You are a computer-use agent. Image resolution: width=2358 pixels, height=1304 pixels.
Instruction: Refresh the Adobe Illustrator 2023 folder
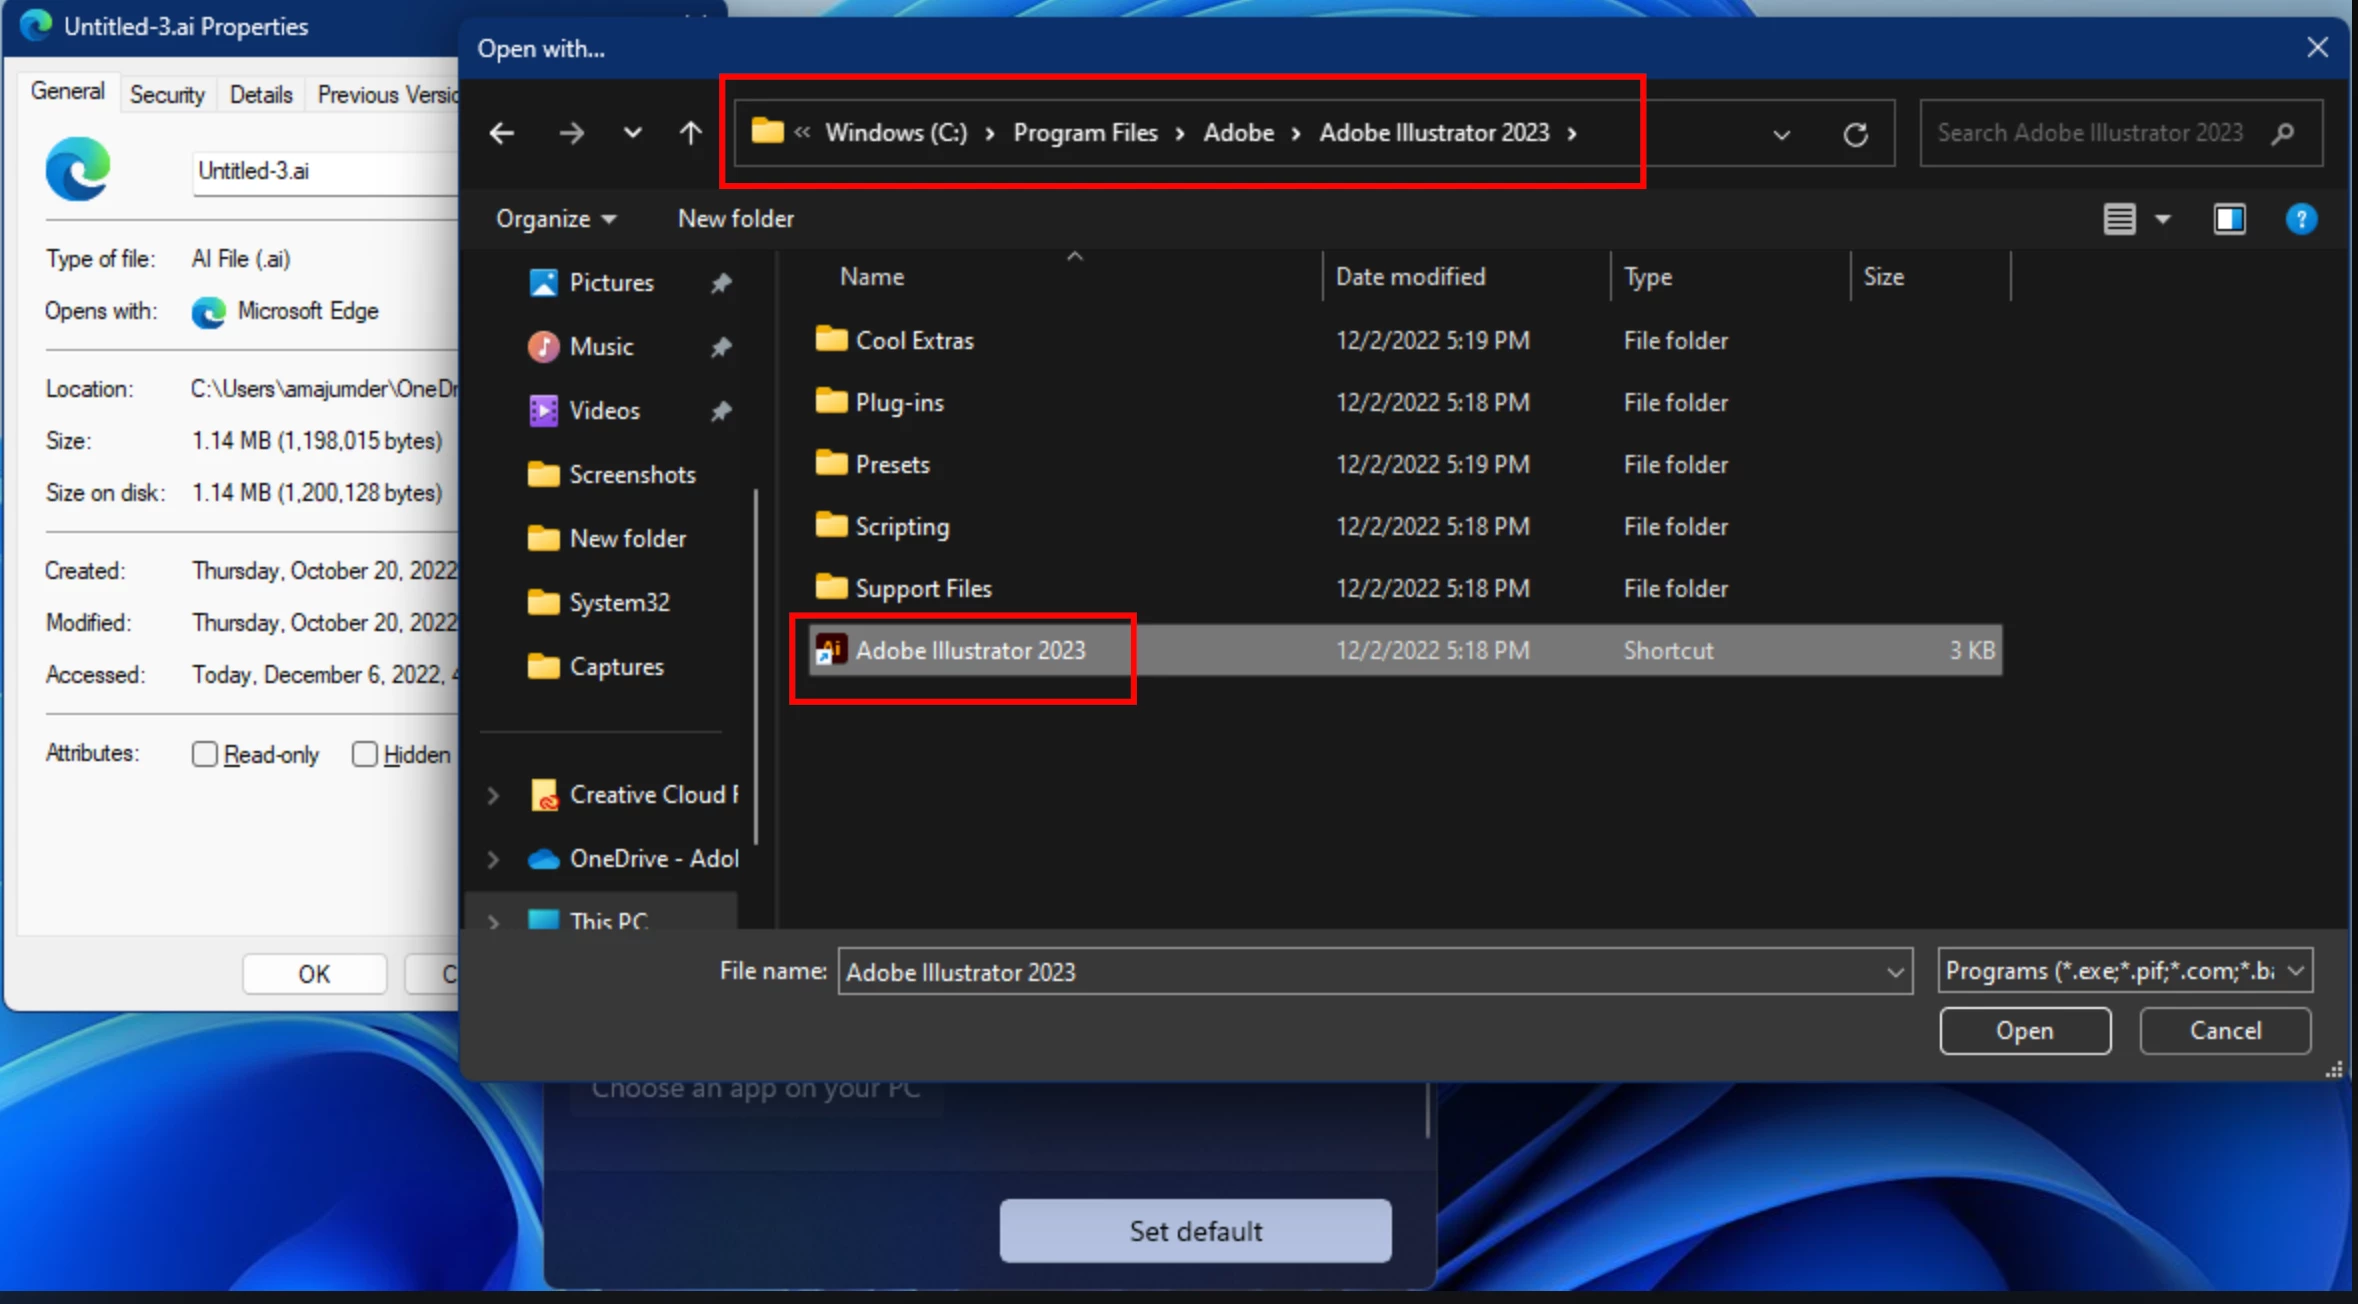tap(1855, 134)
